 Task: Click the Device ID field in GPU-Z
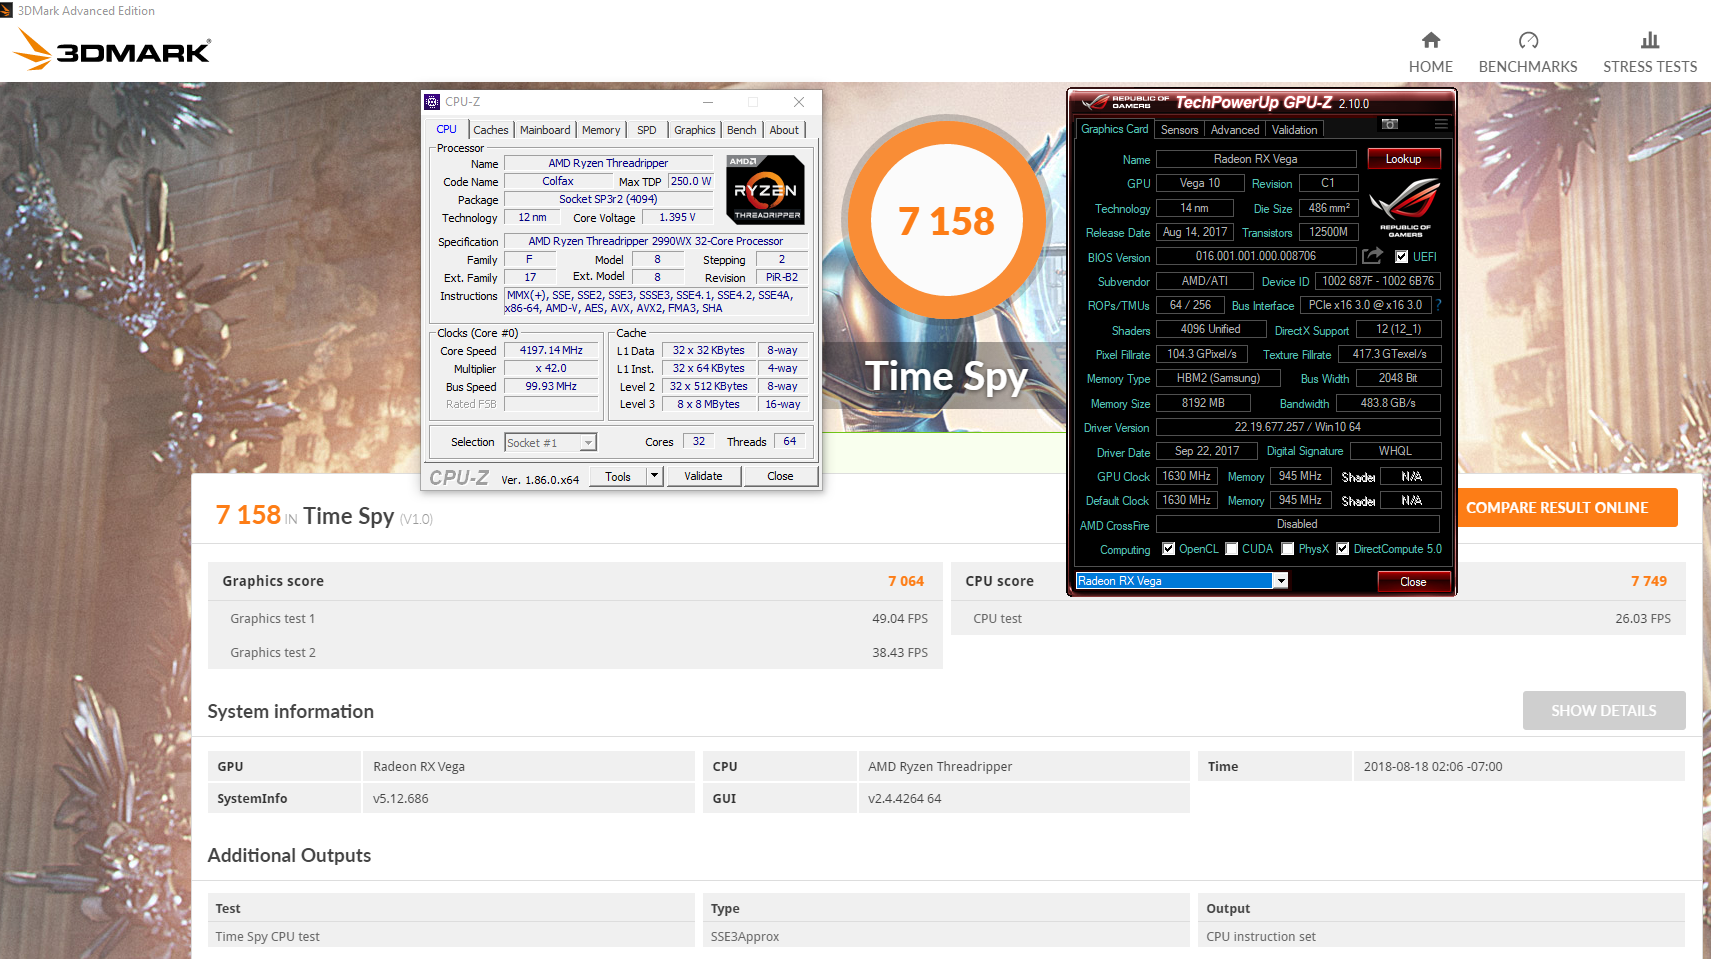[x=1378, y=281]
